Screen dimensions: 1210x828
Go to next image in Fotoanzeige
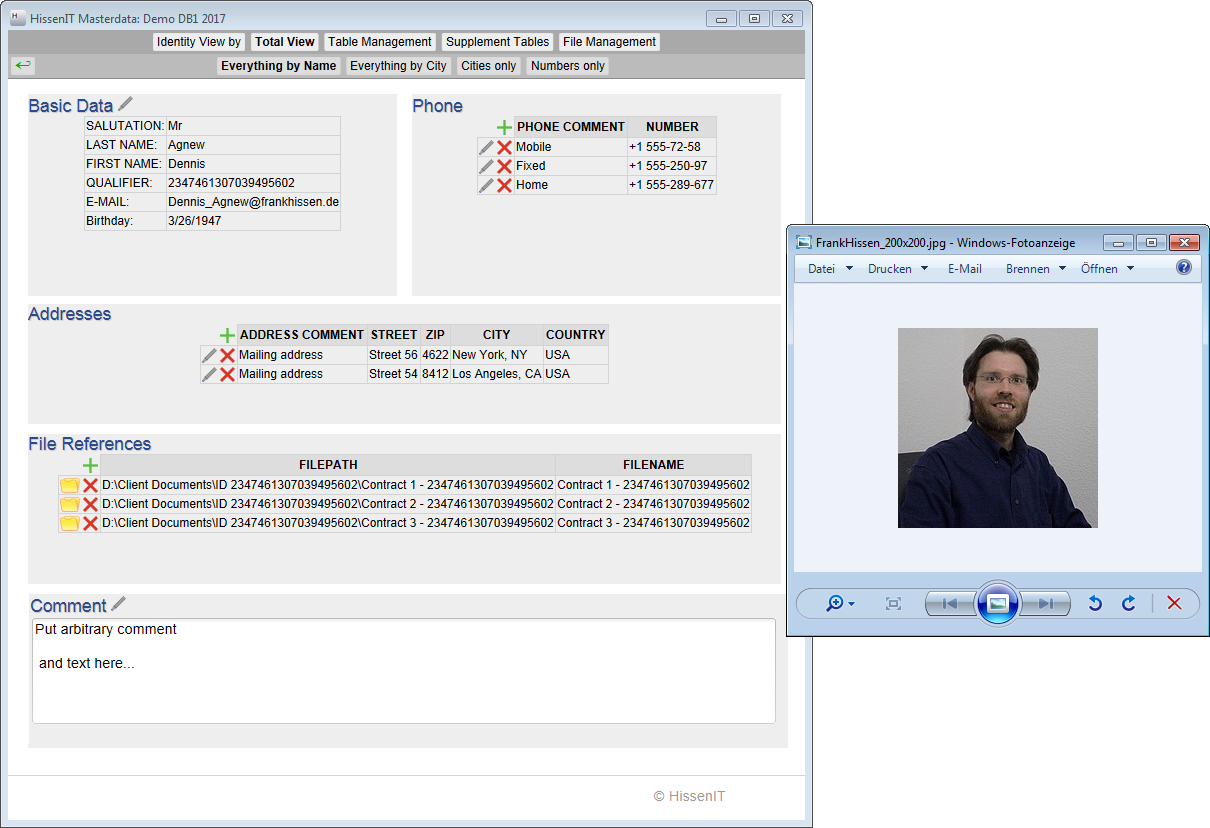point(1046,603)
